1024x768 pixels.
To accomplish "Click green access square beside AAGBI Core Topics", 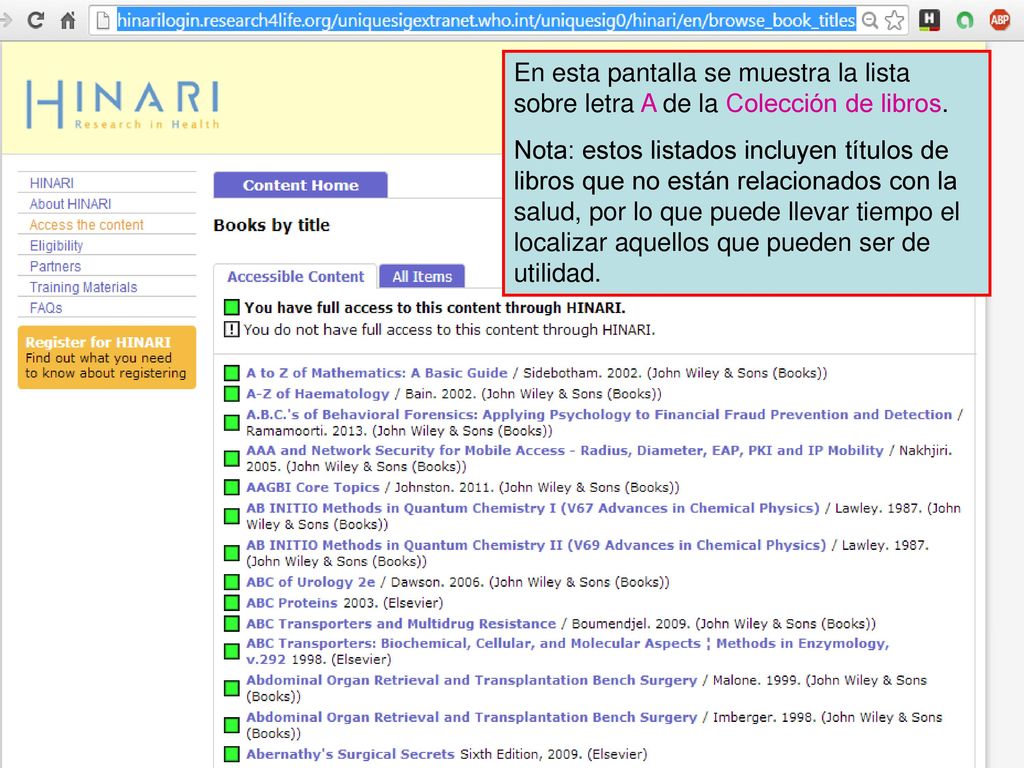I will click(x=231, y=487).
